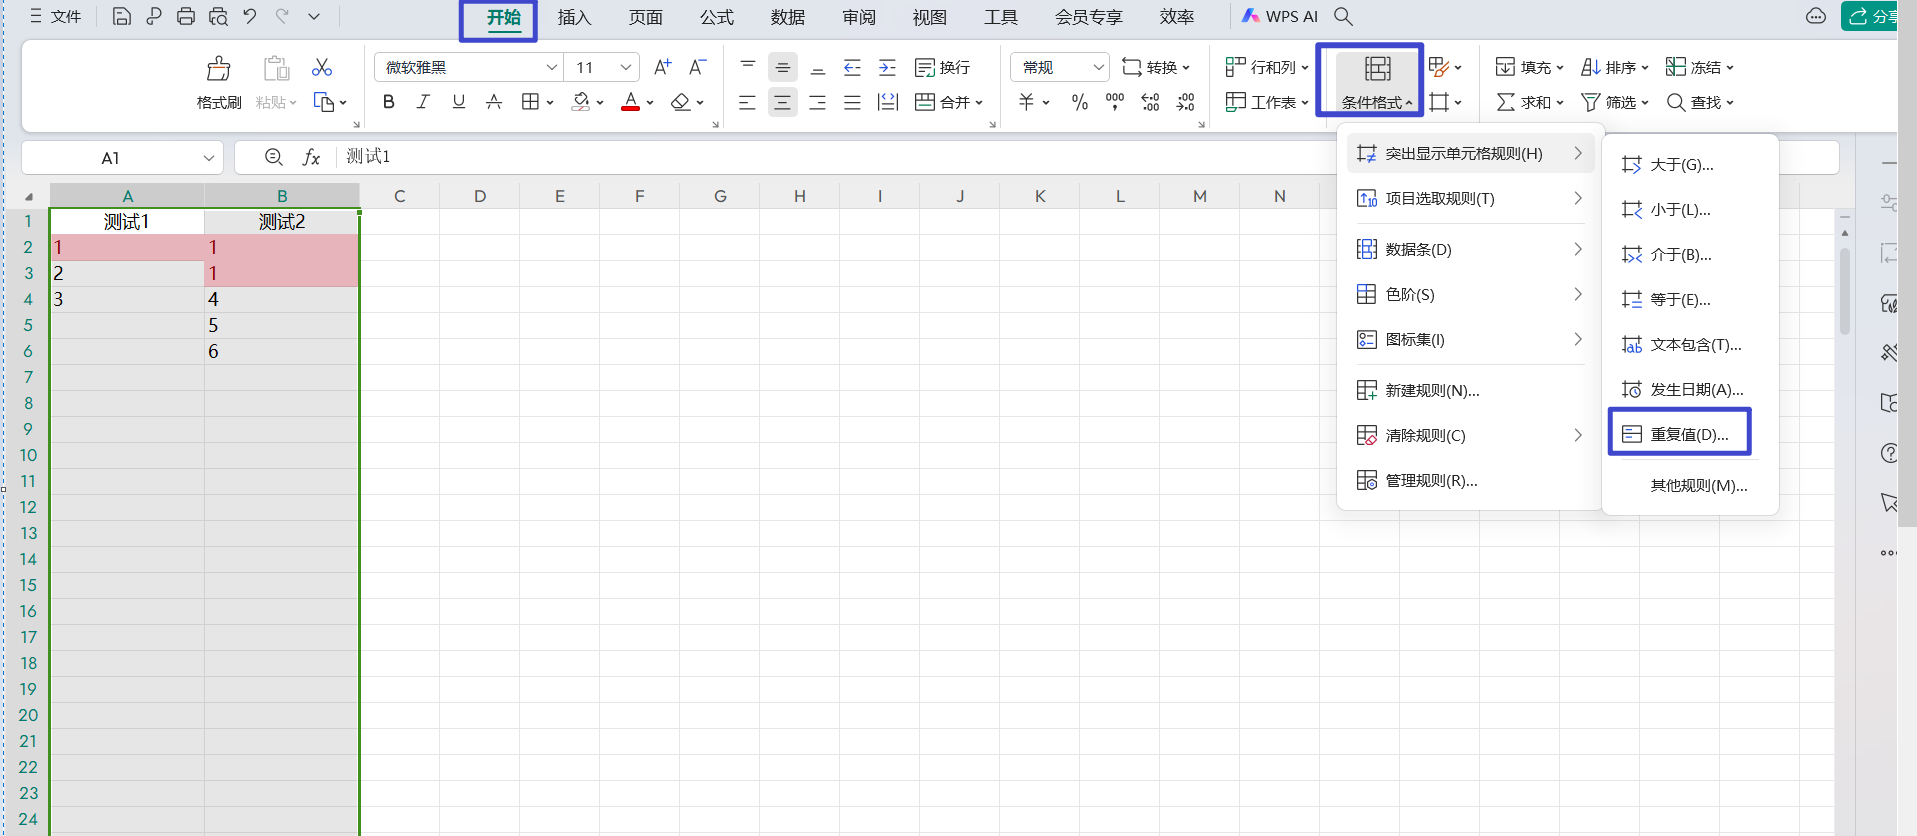The height and width of the screenshot is (836, 1917).
Task: Switch to the Data (数据) tab
Action: (x=788, y=17)
